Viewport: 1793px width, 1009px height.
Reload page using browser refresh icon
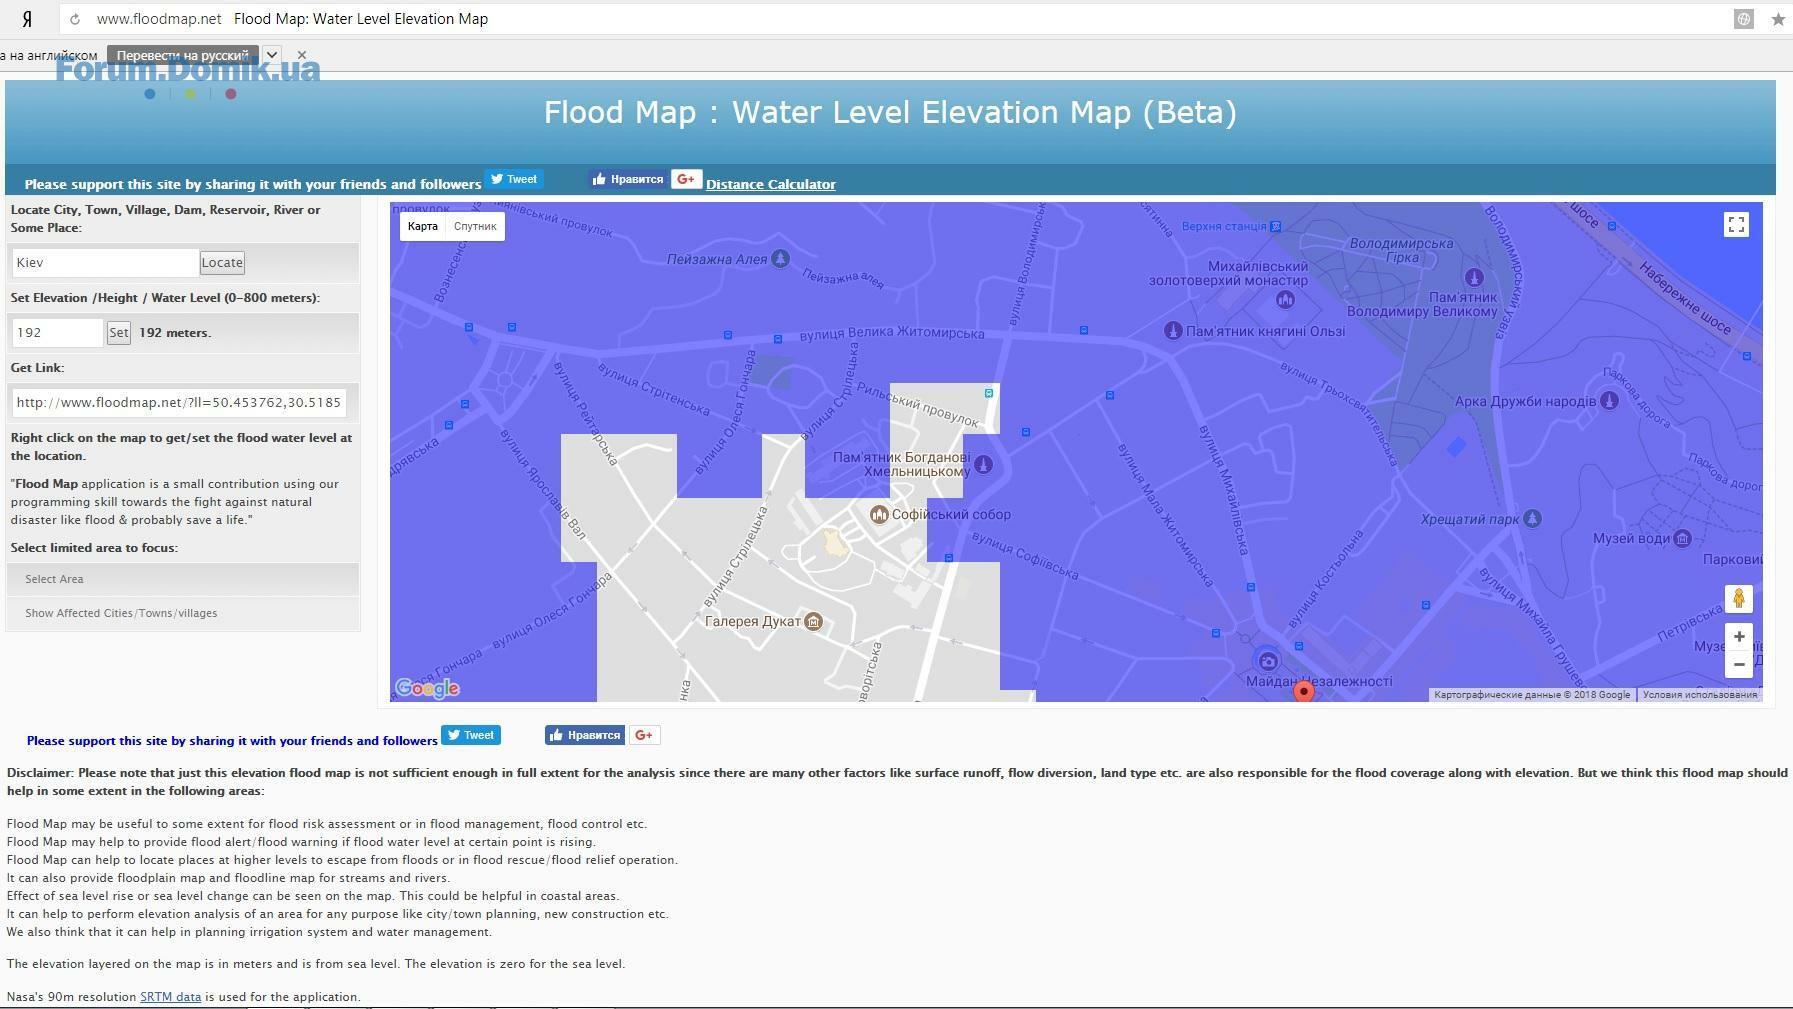coord(75,19)
